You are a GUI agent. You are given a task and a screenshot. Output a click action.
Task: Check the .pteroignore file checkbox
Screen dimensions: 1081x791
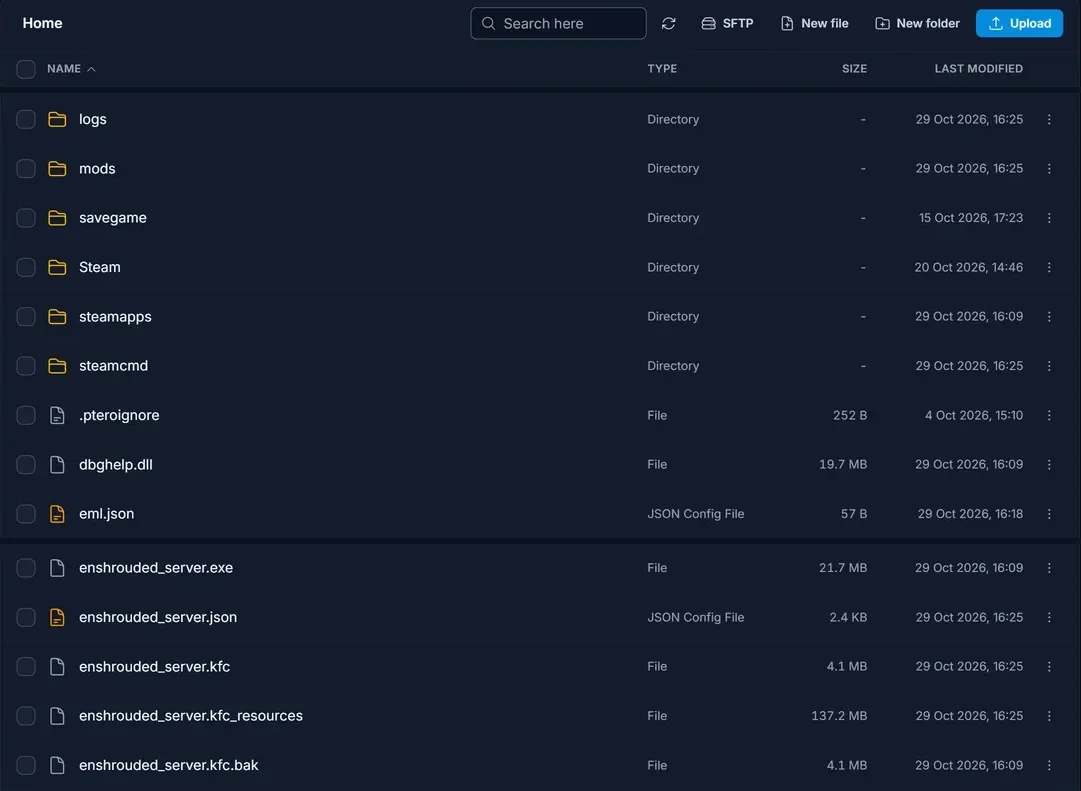[x=26, y=415]
